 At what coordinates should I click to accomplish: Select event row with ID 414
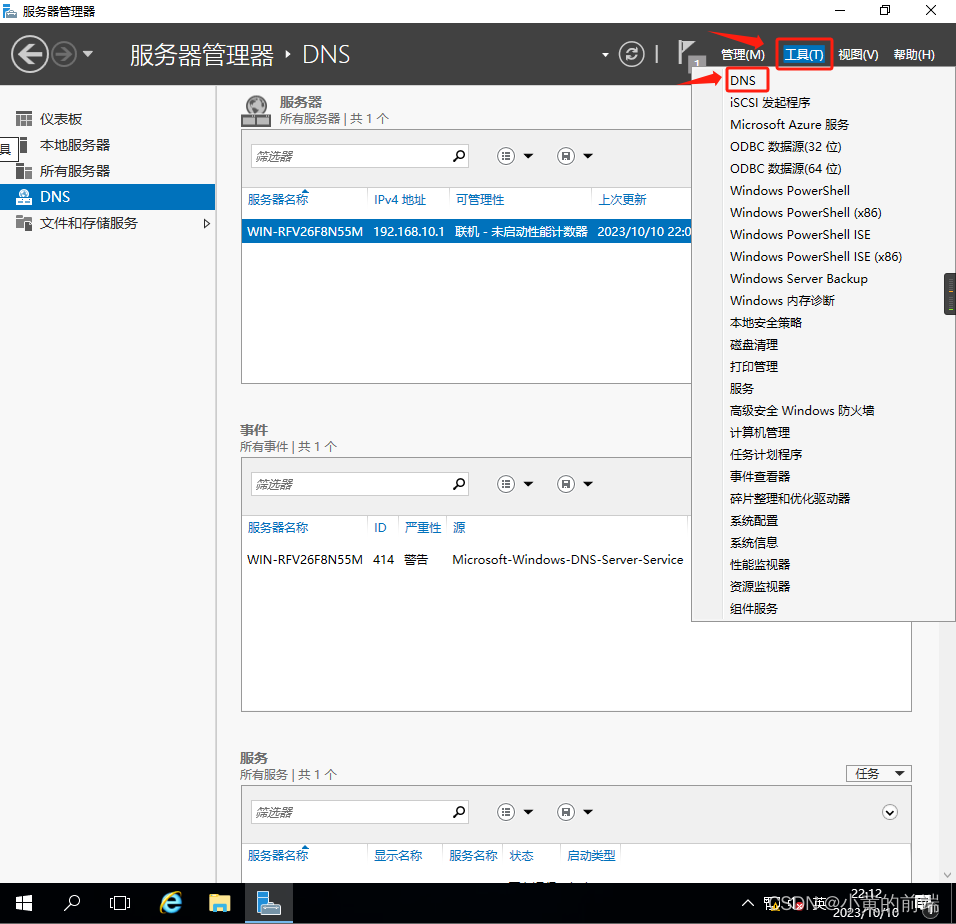[x=466, y=559]
